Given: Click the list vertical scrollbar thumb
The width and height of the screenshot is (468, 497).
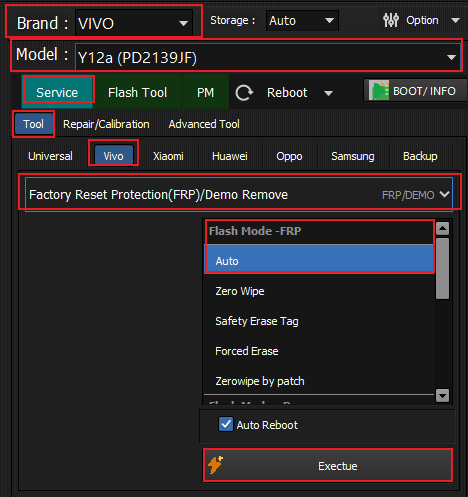Looking at the screenshot, I should (x=442, y=268).
